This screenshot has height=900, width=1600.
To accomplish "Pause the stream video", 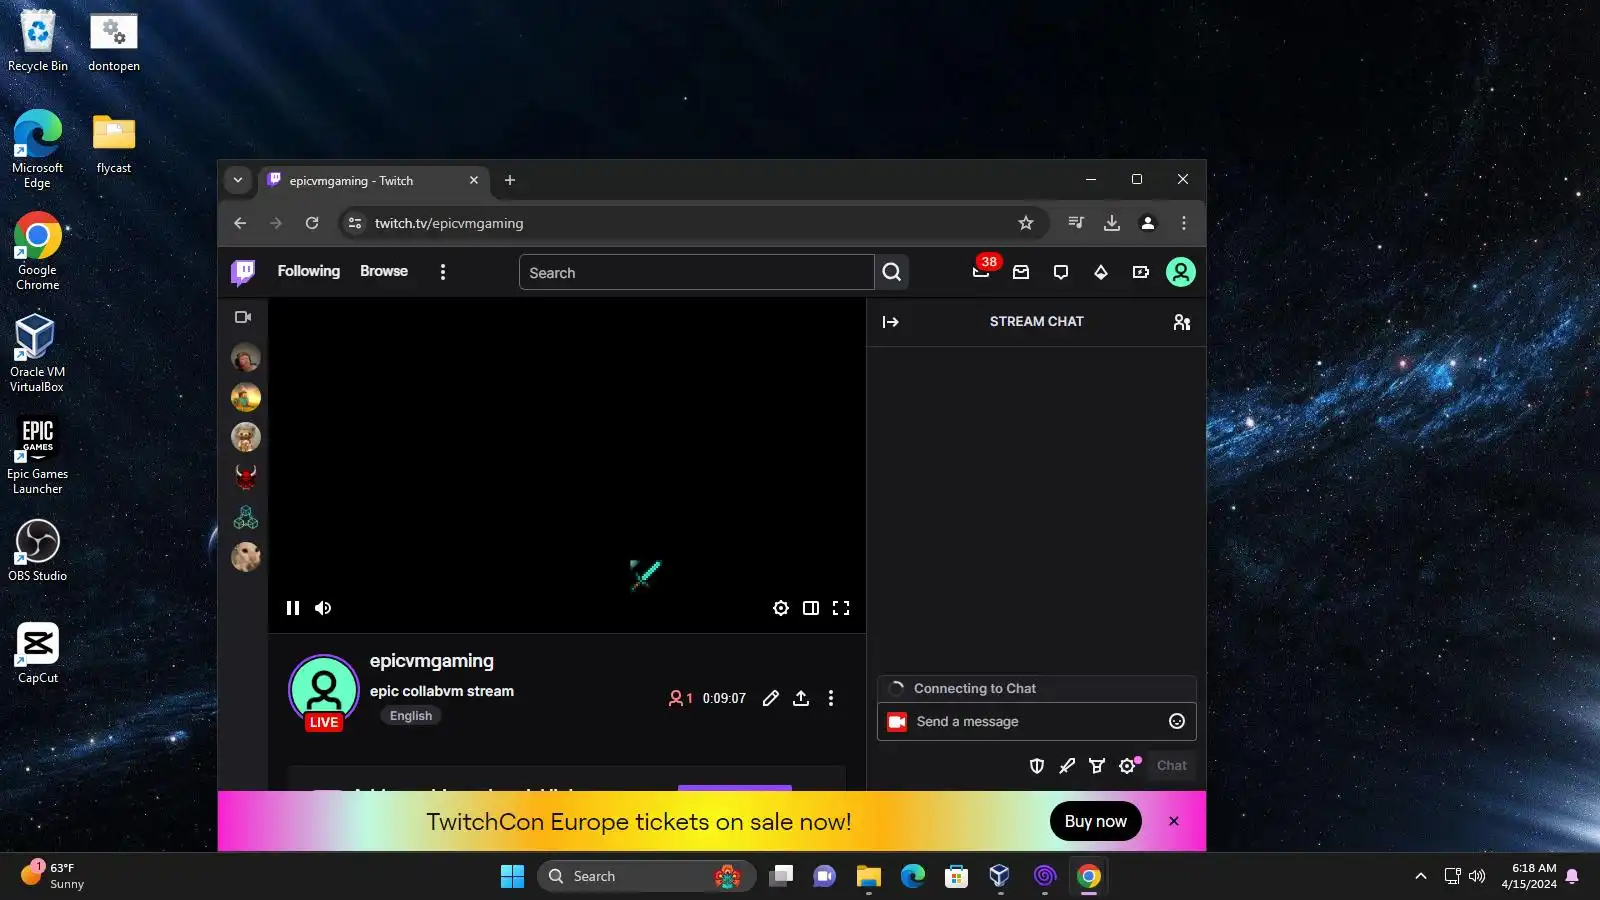I will [x=293, y=608].
